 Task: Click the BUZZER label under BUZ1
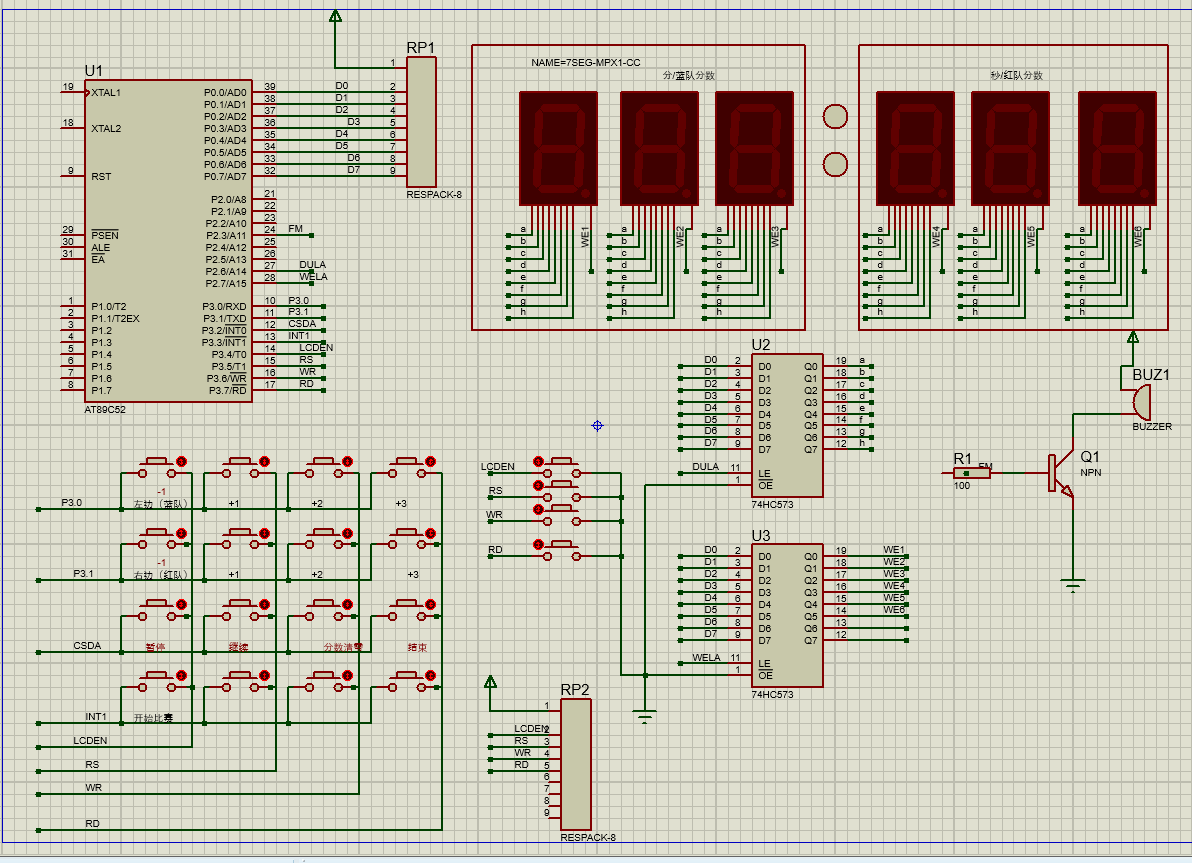click(x=1152, y=427)
